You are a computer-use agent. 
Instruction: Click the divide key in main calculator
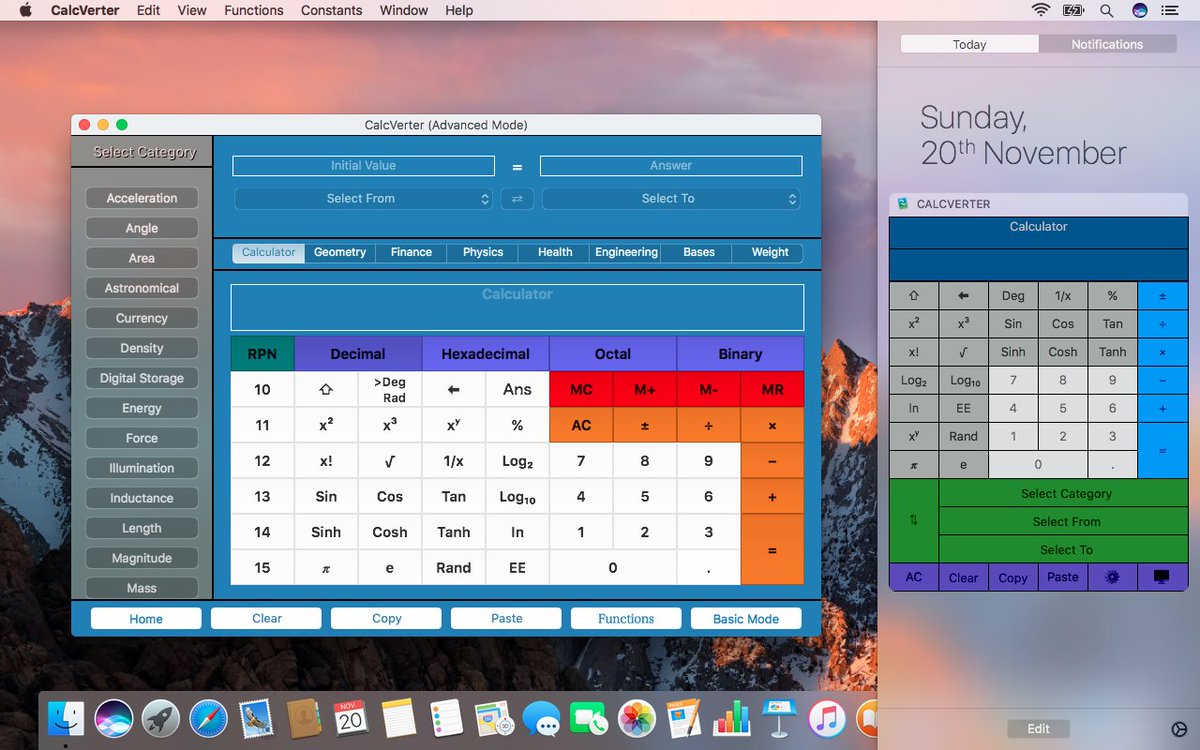point(709,425)
